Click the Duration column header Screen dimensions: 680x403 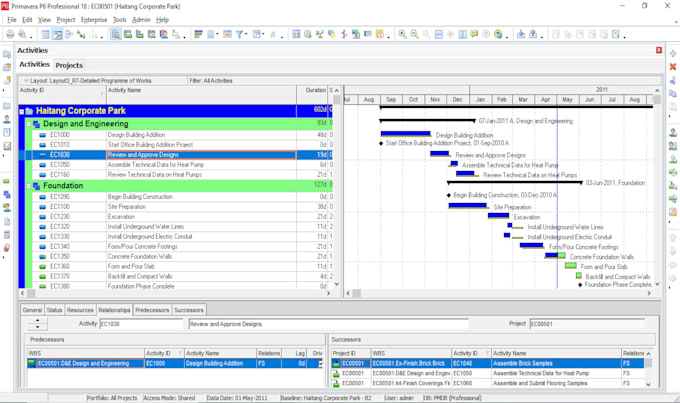click(x=312, y=94)
